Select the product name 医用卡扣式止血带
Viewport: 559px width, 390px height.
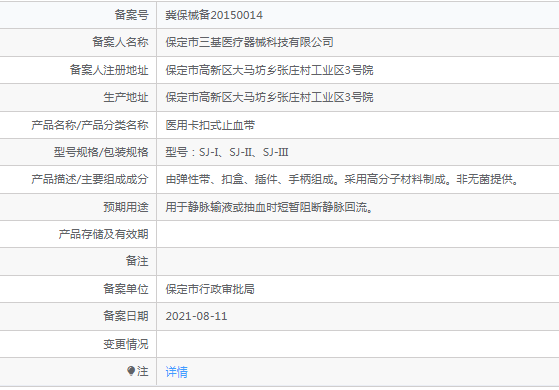210,125
